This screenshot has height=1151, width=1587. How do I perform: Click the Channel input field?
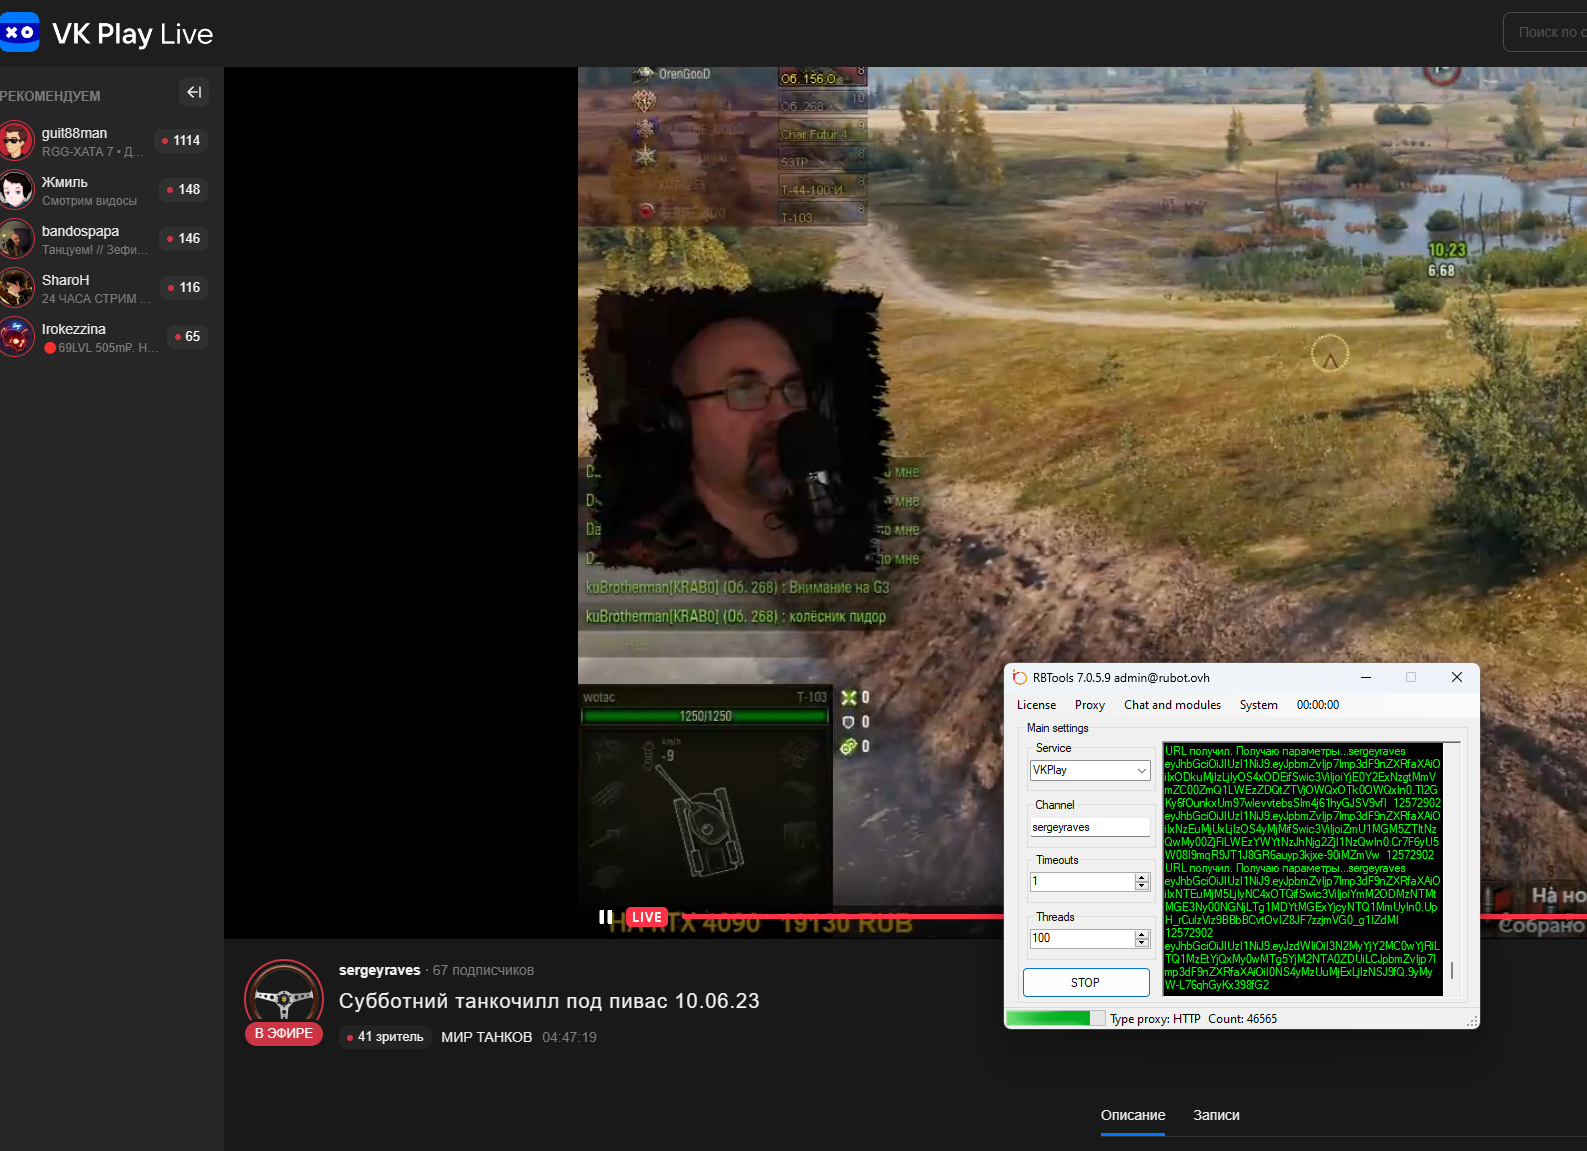pos(1089,828)
